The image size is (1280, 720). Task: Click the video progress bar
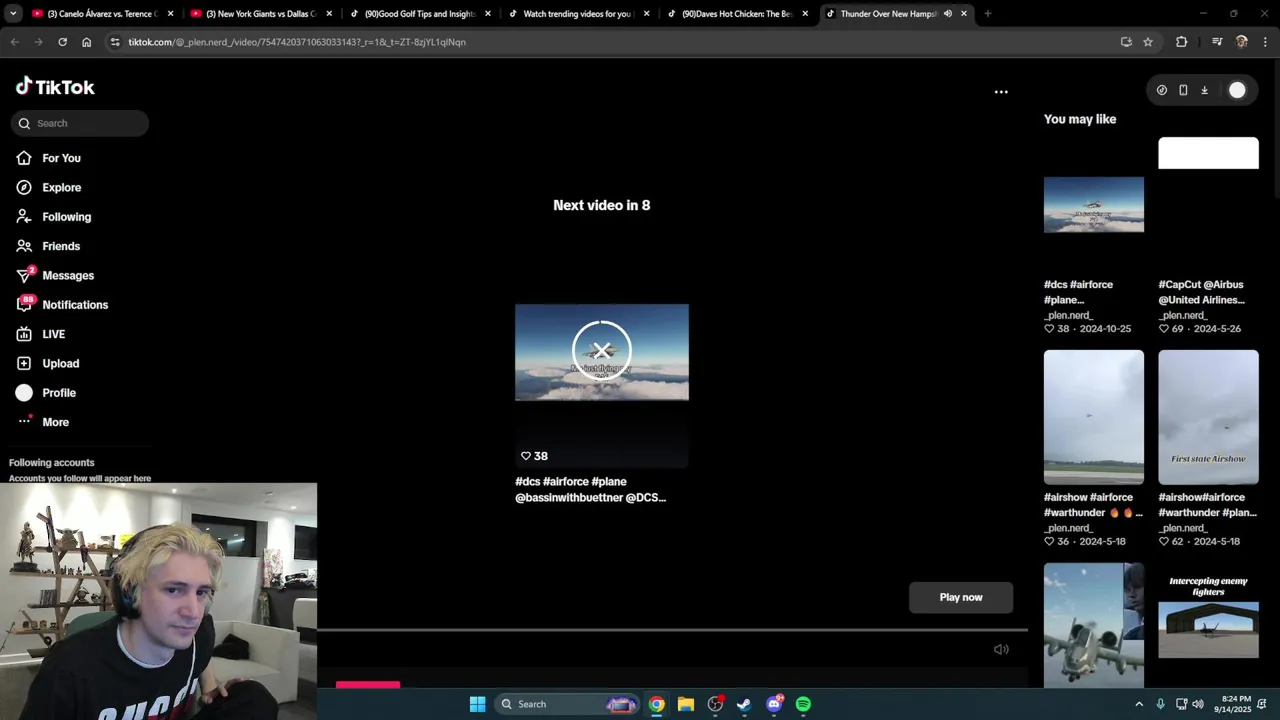[x=672, y=630]
